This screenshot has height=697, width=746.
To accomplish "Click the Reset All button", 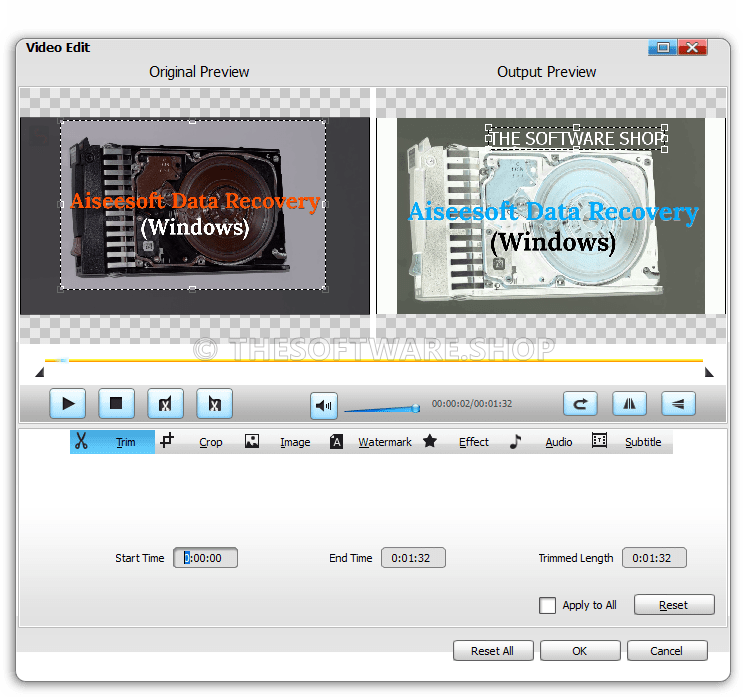I will pos(493,650).
